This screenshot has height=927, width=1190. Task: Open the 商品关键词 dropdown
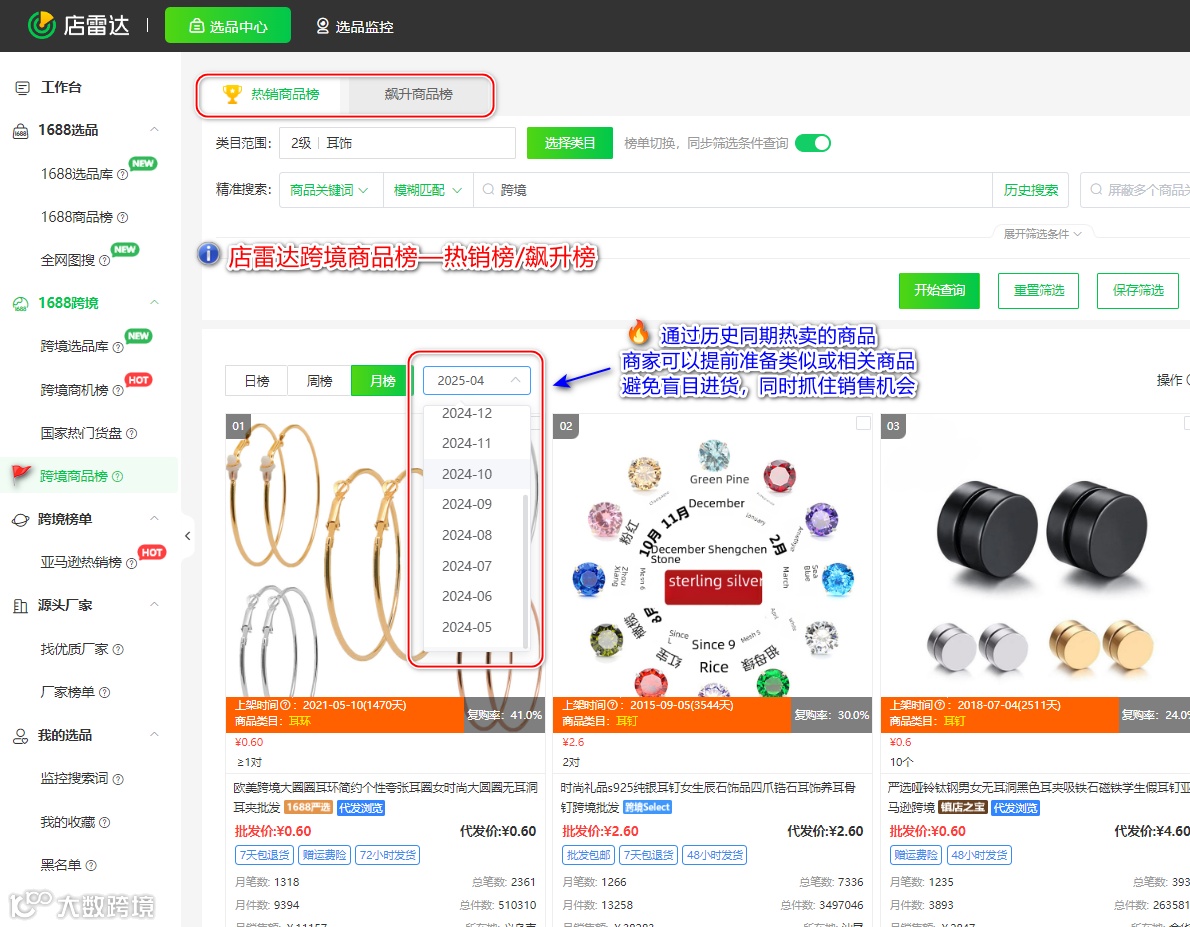click(x=331, y=190)
